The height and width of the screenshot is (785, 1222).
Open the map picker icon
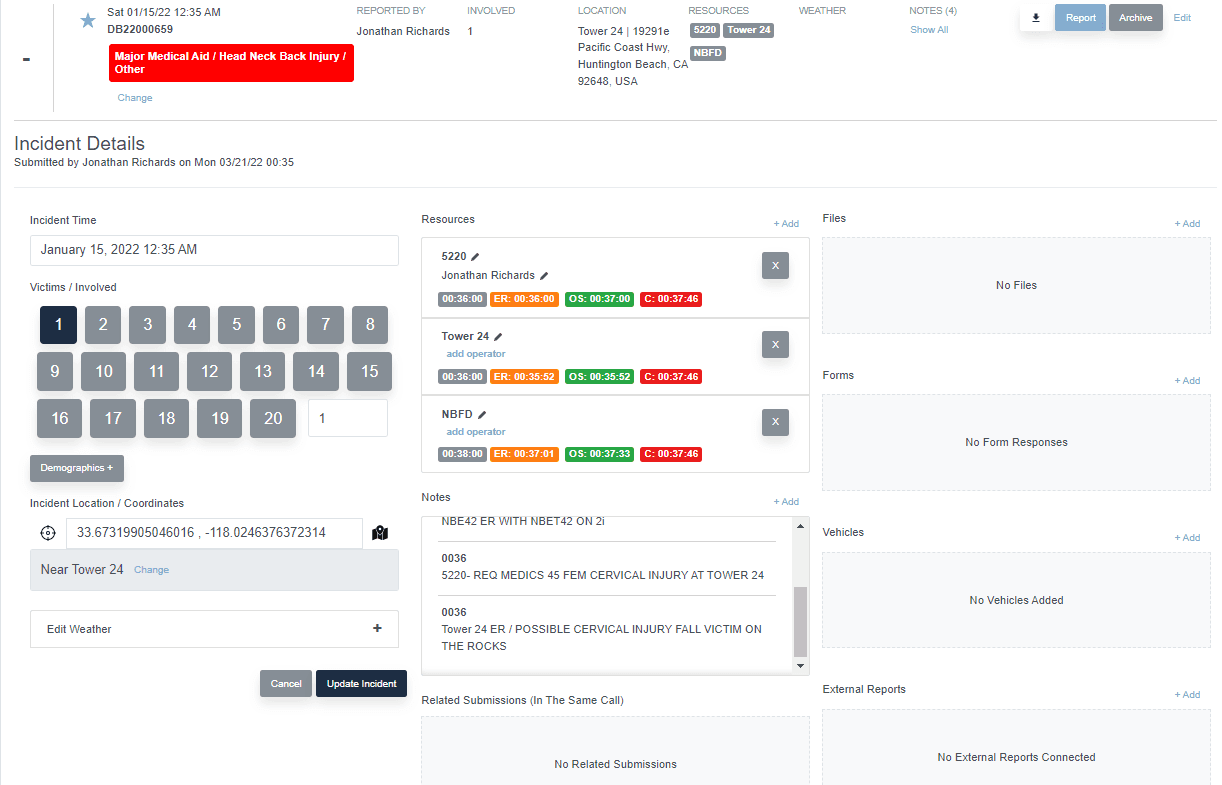380,533
